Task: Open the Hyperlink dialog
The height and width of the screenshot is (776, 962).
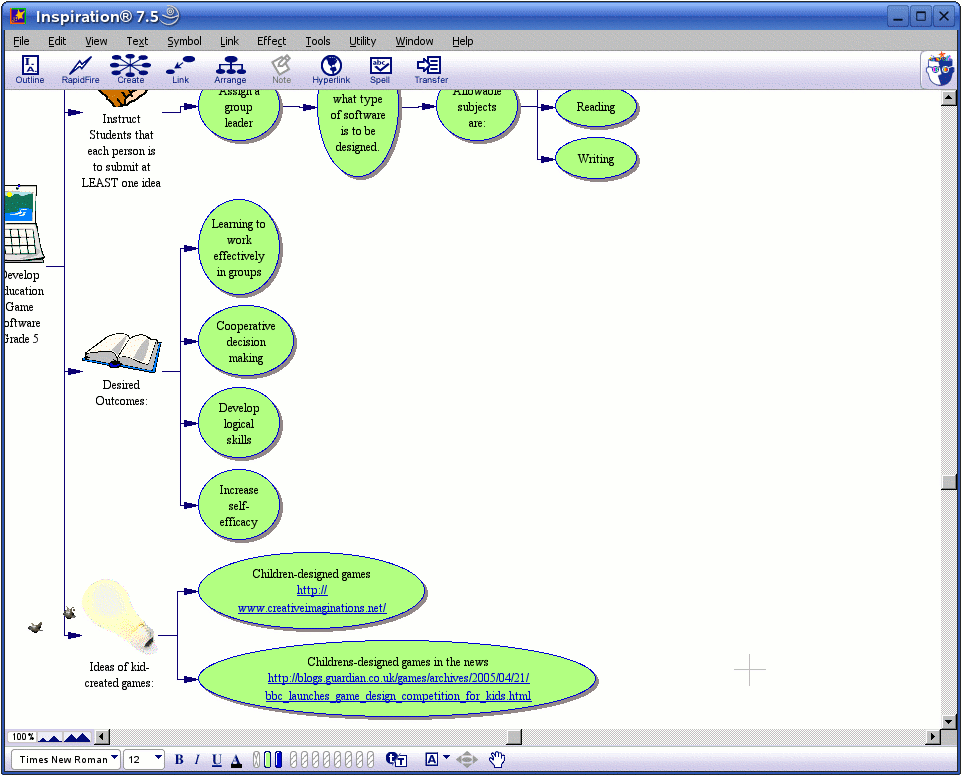Action: pos(331,68)
